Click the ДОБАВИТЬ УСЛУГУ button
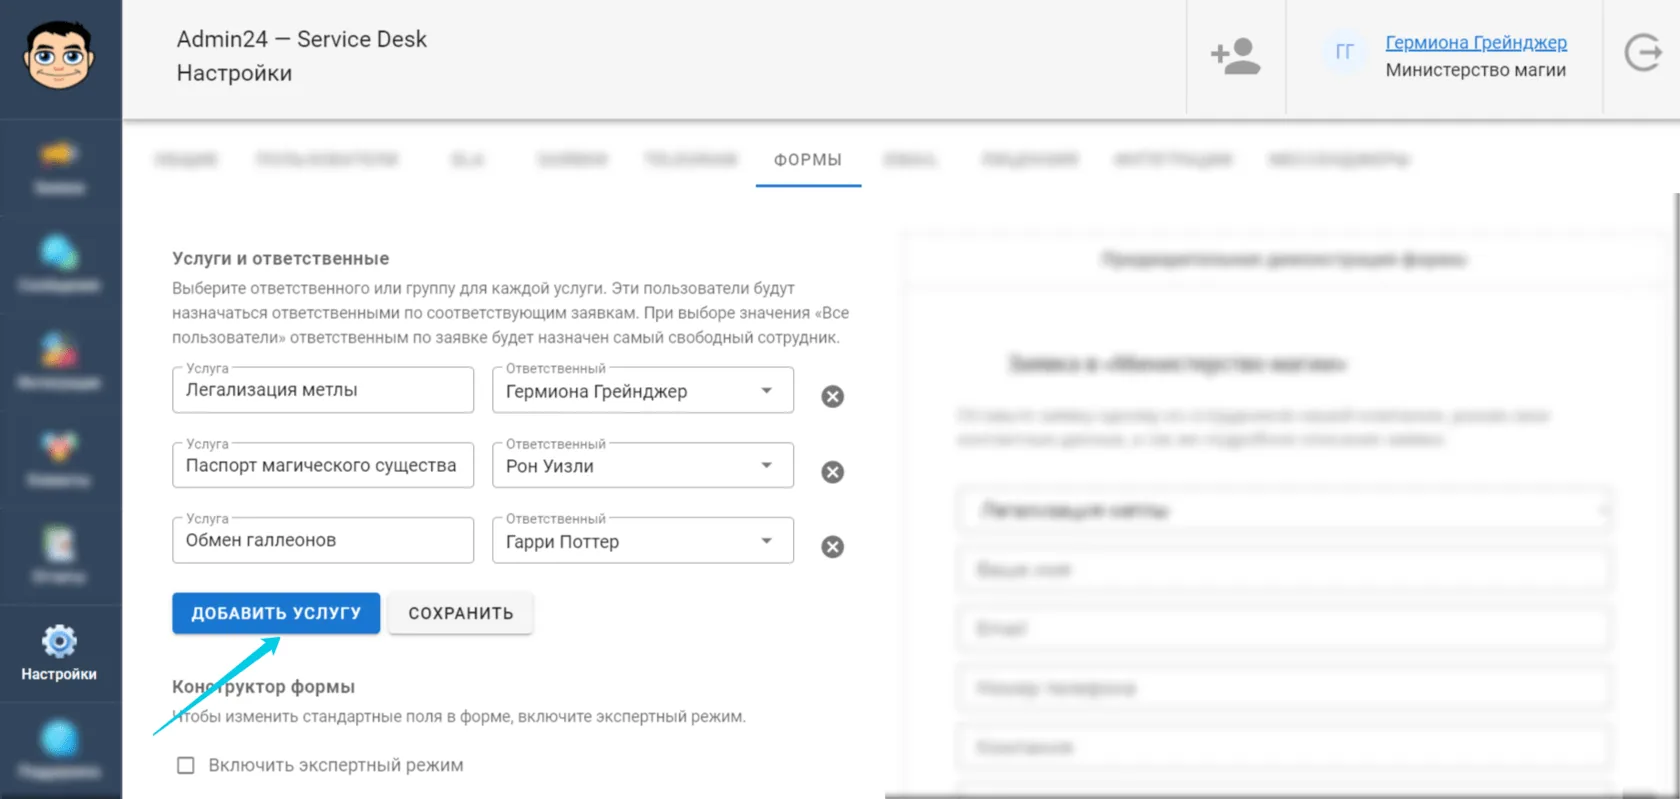 276,613
